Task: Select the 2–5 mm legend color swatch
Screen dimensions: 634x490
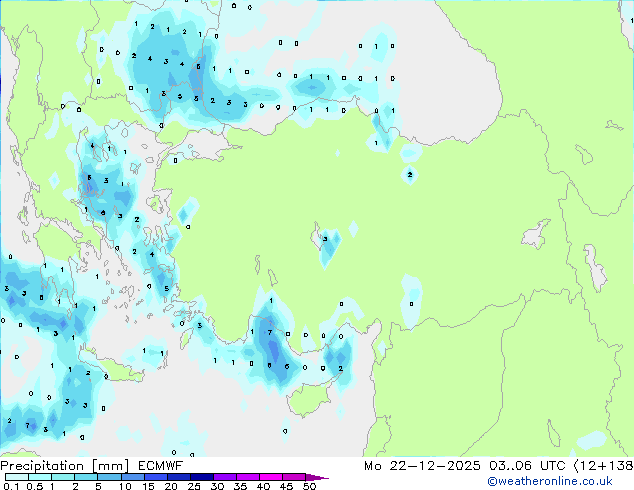Action: click(x=86, y=477)
